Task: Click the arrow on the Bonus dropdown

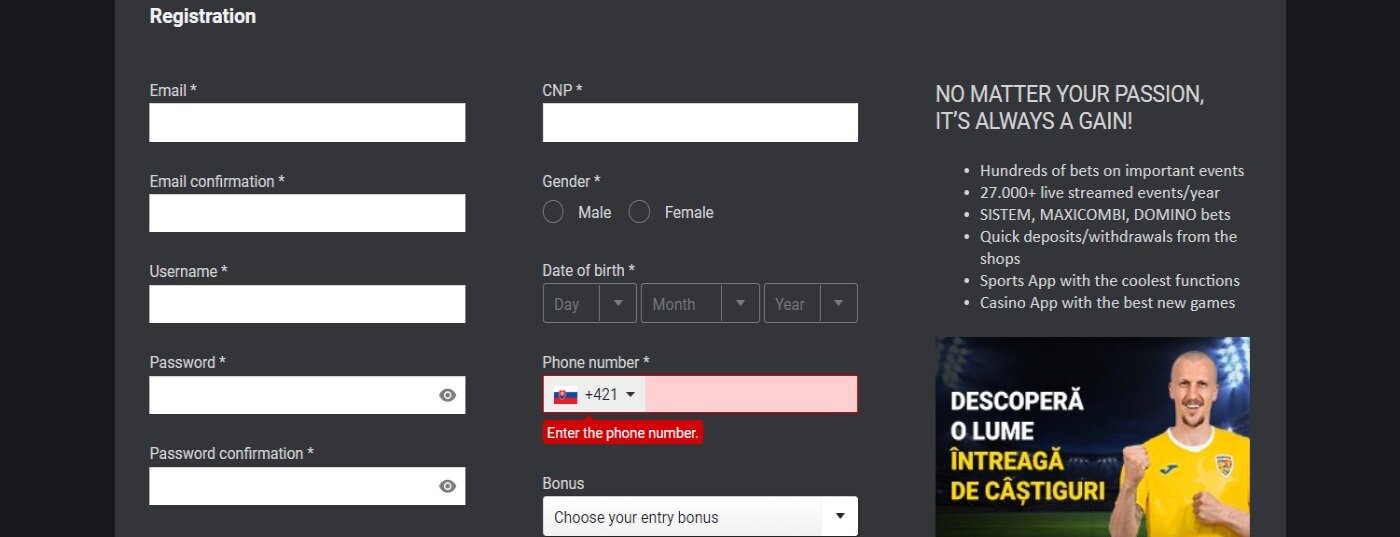Action: 839,517
